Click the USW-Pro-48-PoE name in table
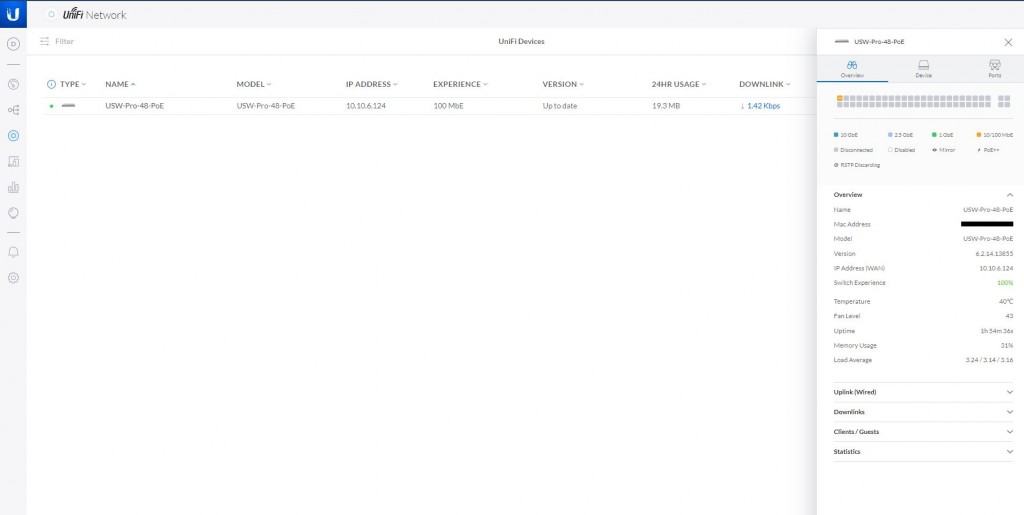This screenshot has width=1024, height=515. coord(135,106)
